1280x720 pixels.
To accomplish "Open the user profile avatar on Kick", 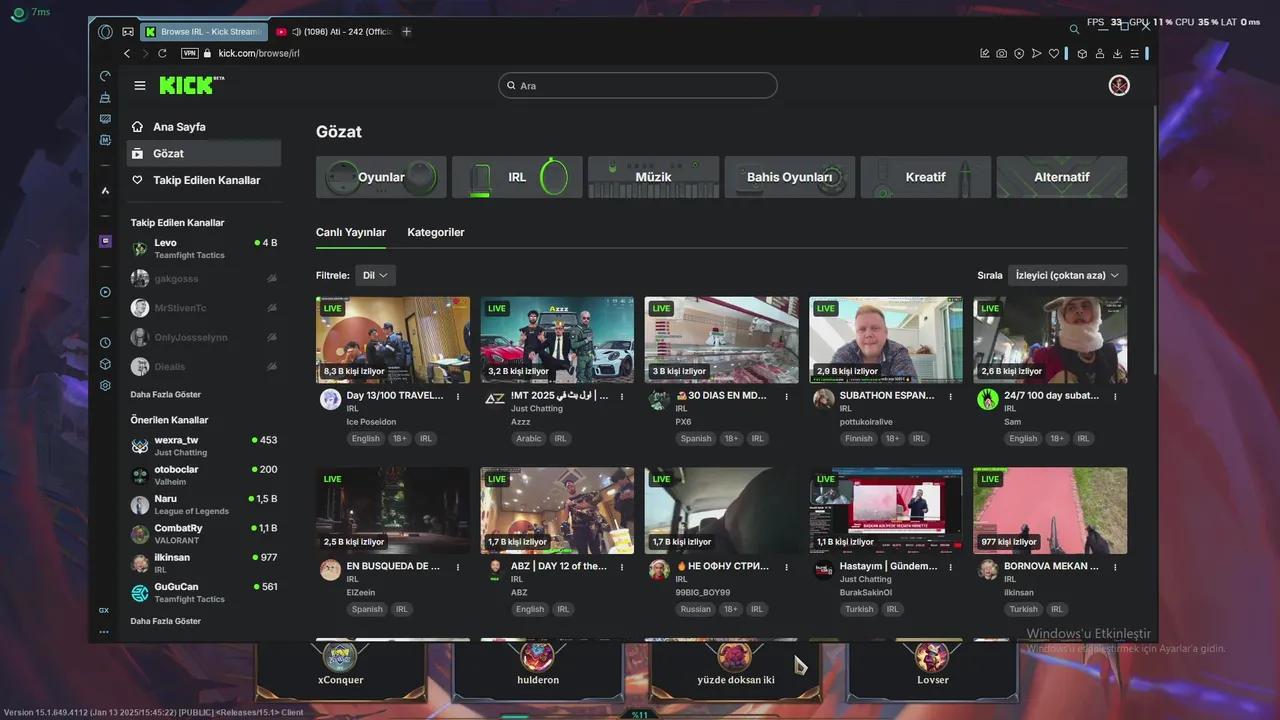I will (1119, 85).
